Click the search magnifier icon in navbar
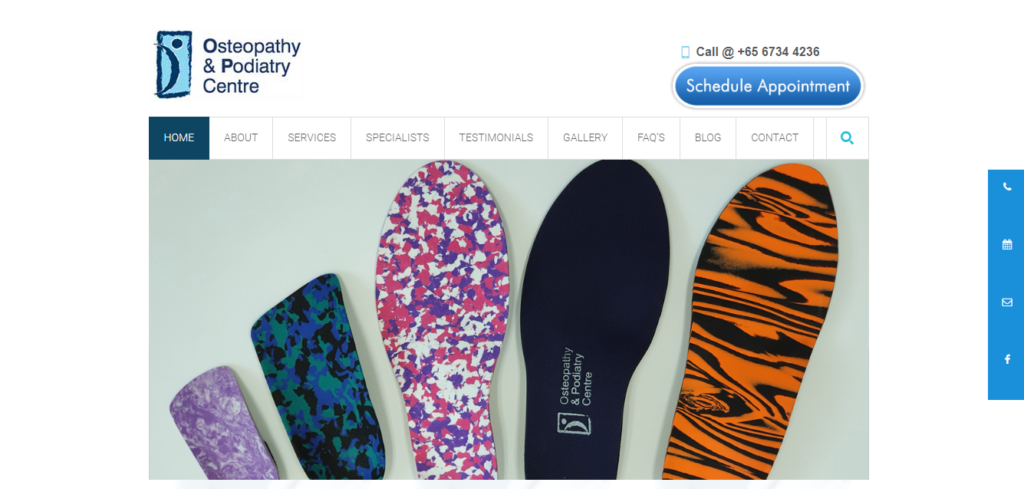This screenshot has width=1024, height=489. click(847, 138)
